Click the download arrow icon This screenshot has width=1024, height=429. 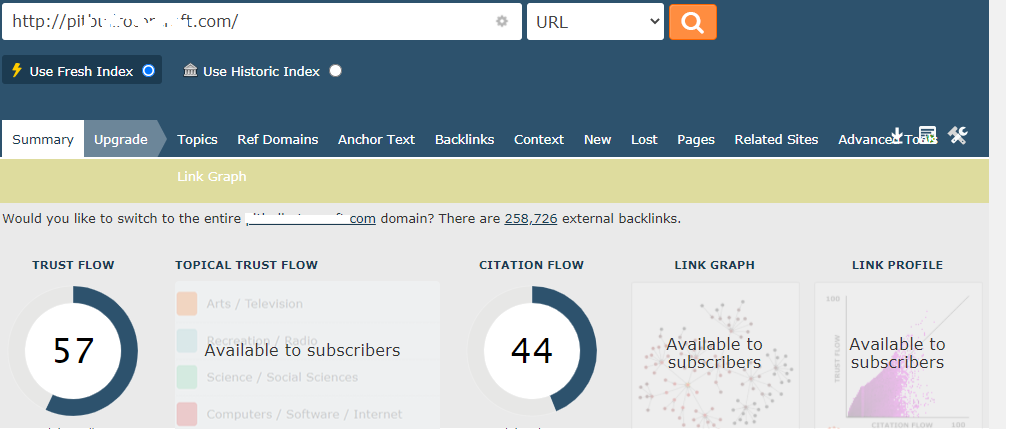[x=897, y=135]
